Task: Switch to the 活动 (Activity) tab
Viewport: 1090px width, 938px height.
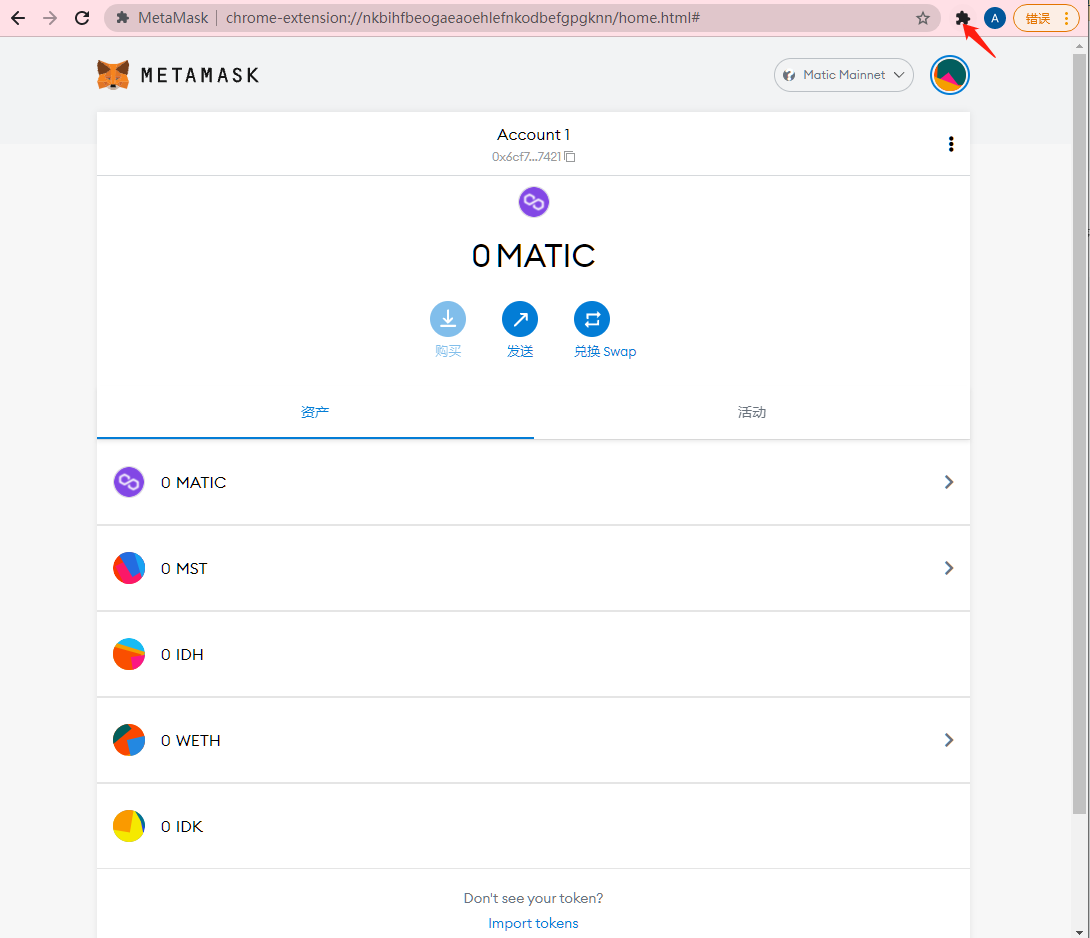Action: coord(751,412)
